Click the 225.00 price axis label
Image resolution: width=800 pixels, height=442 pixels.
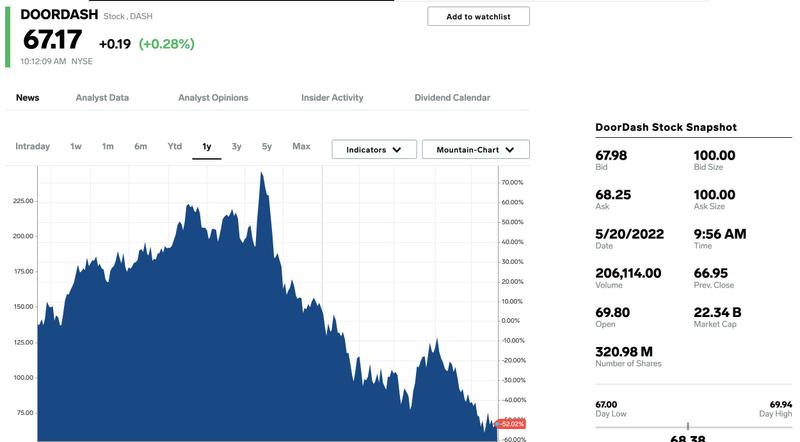point(23,201)
